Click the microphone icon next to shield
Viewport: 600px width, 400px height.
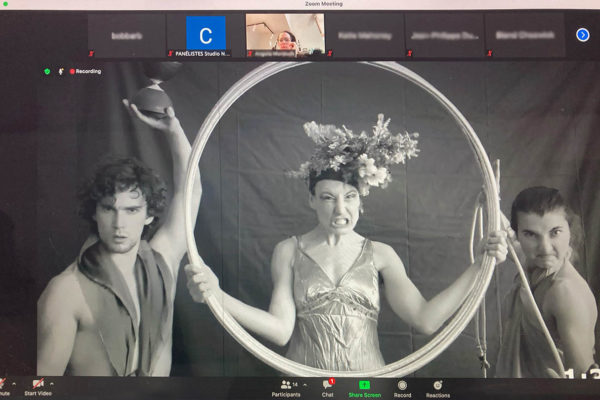tap(60, 71)
